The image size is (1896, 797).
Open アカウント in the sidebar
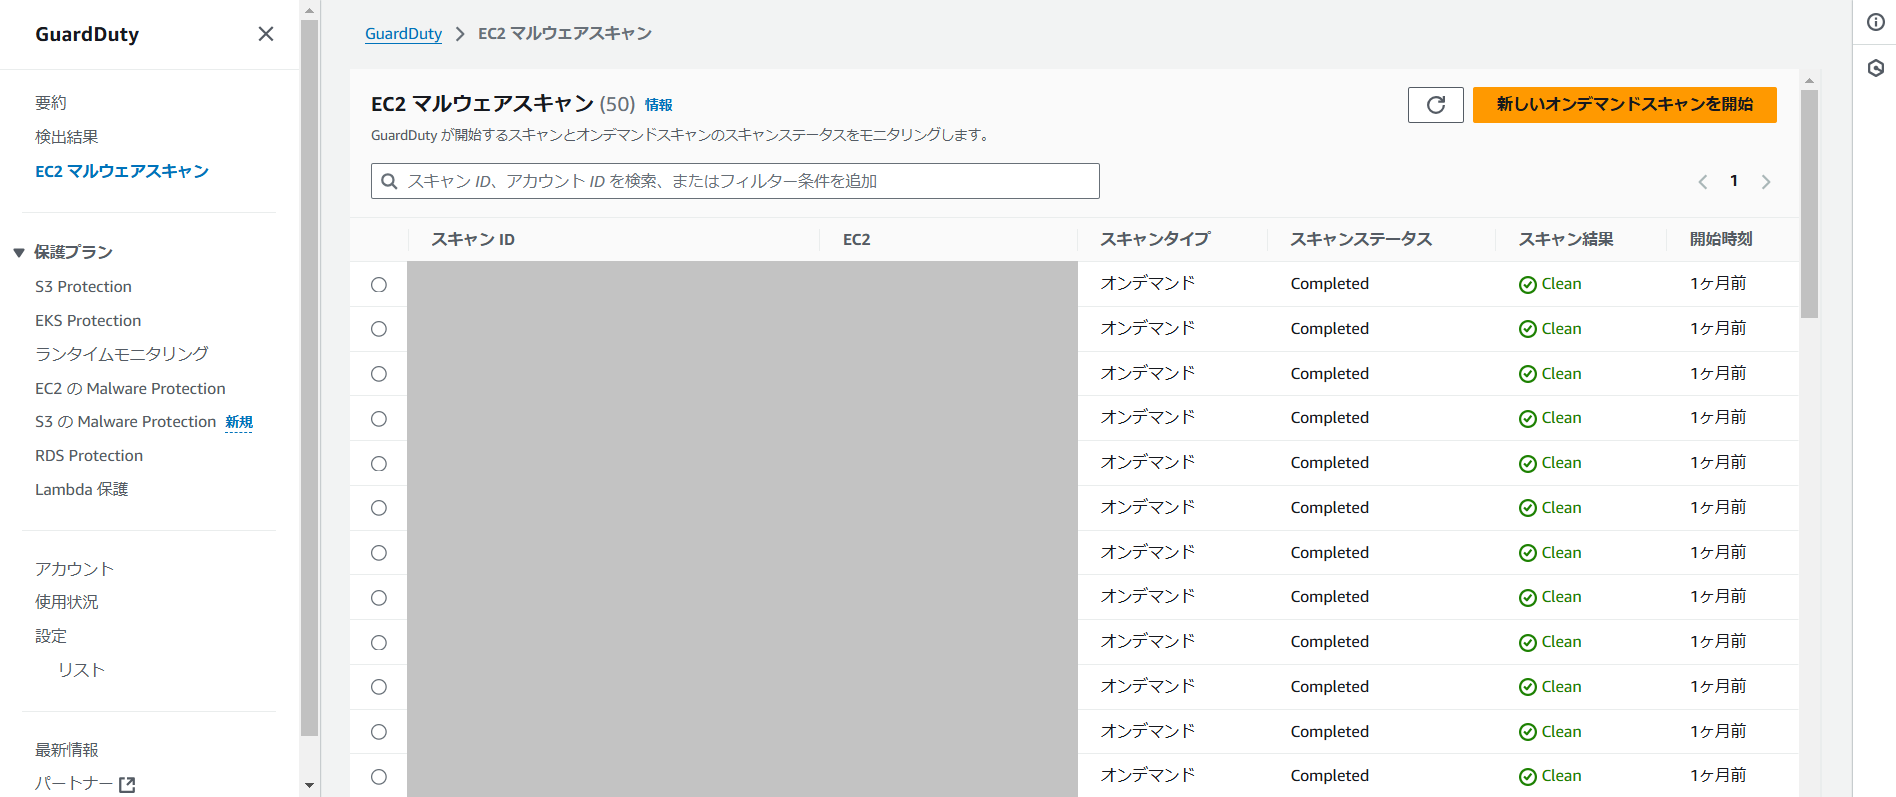[75, 569]
